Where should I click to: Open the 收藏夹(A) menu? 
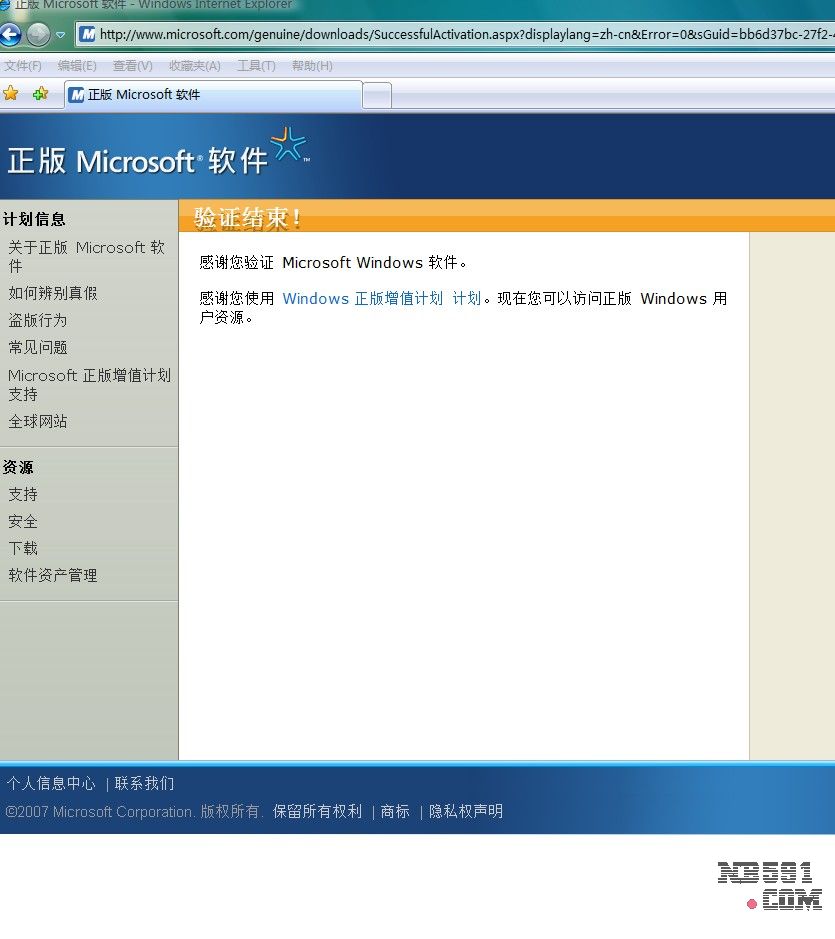click(x=194, y=66)
